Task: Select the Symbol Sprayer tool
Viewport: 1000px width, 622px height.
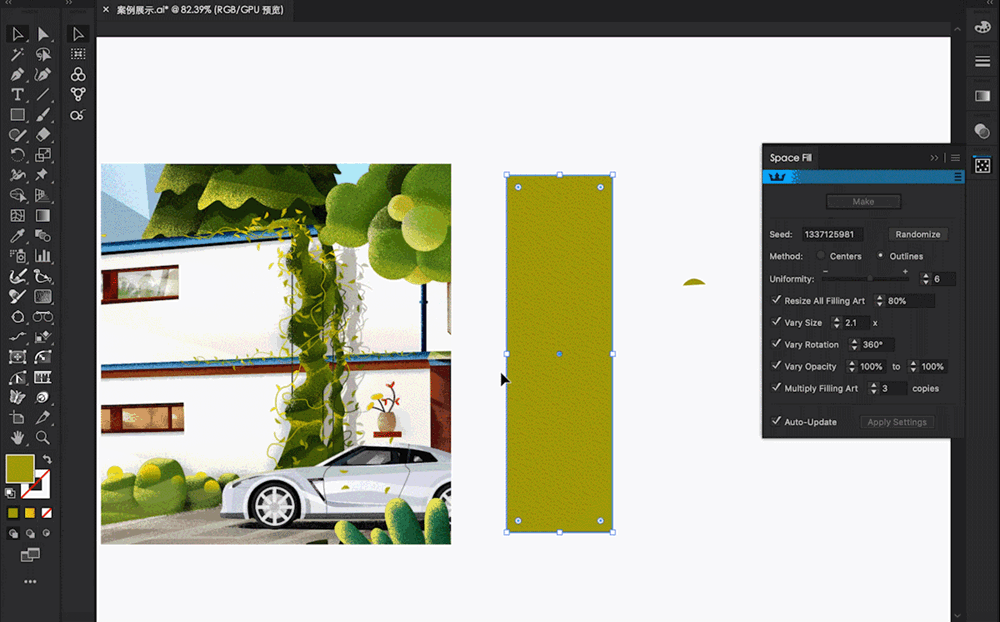Action: (x=17, y=256)
